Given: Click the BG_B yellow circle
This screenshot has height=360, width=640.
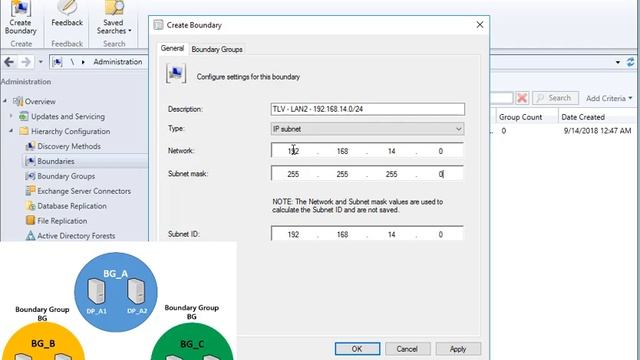Looking at the screenshot, I should [x=43, y=341].
